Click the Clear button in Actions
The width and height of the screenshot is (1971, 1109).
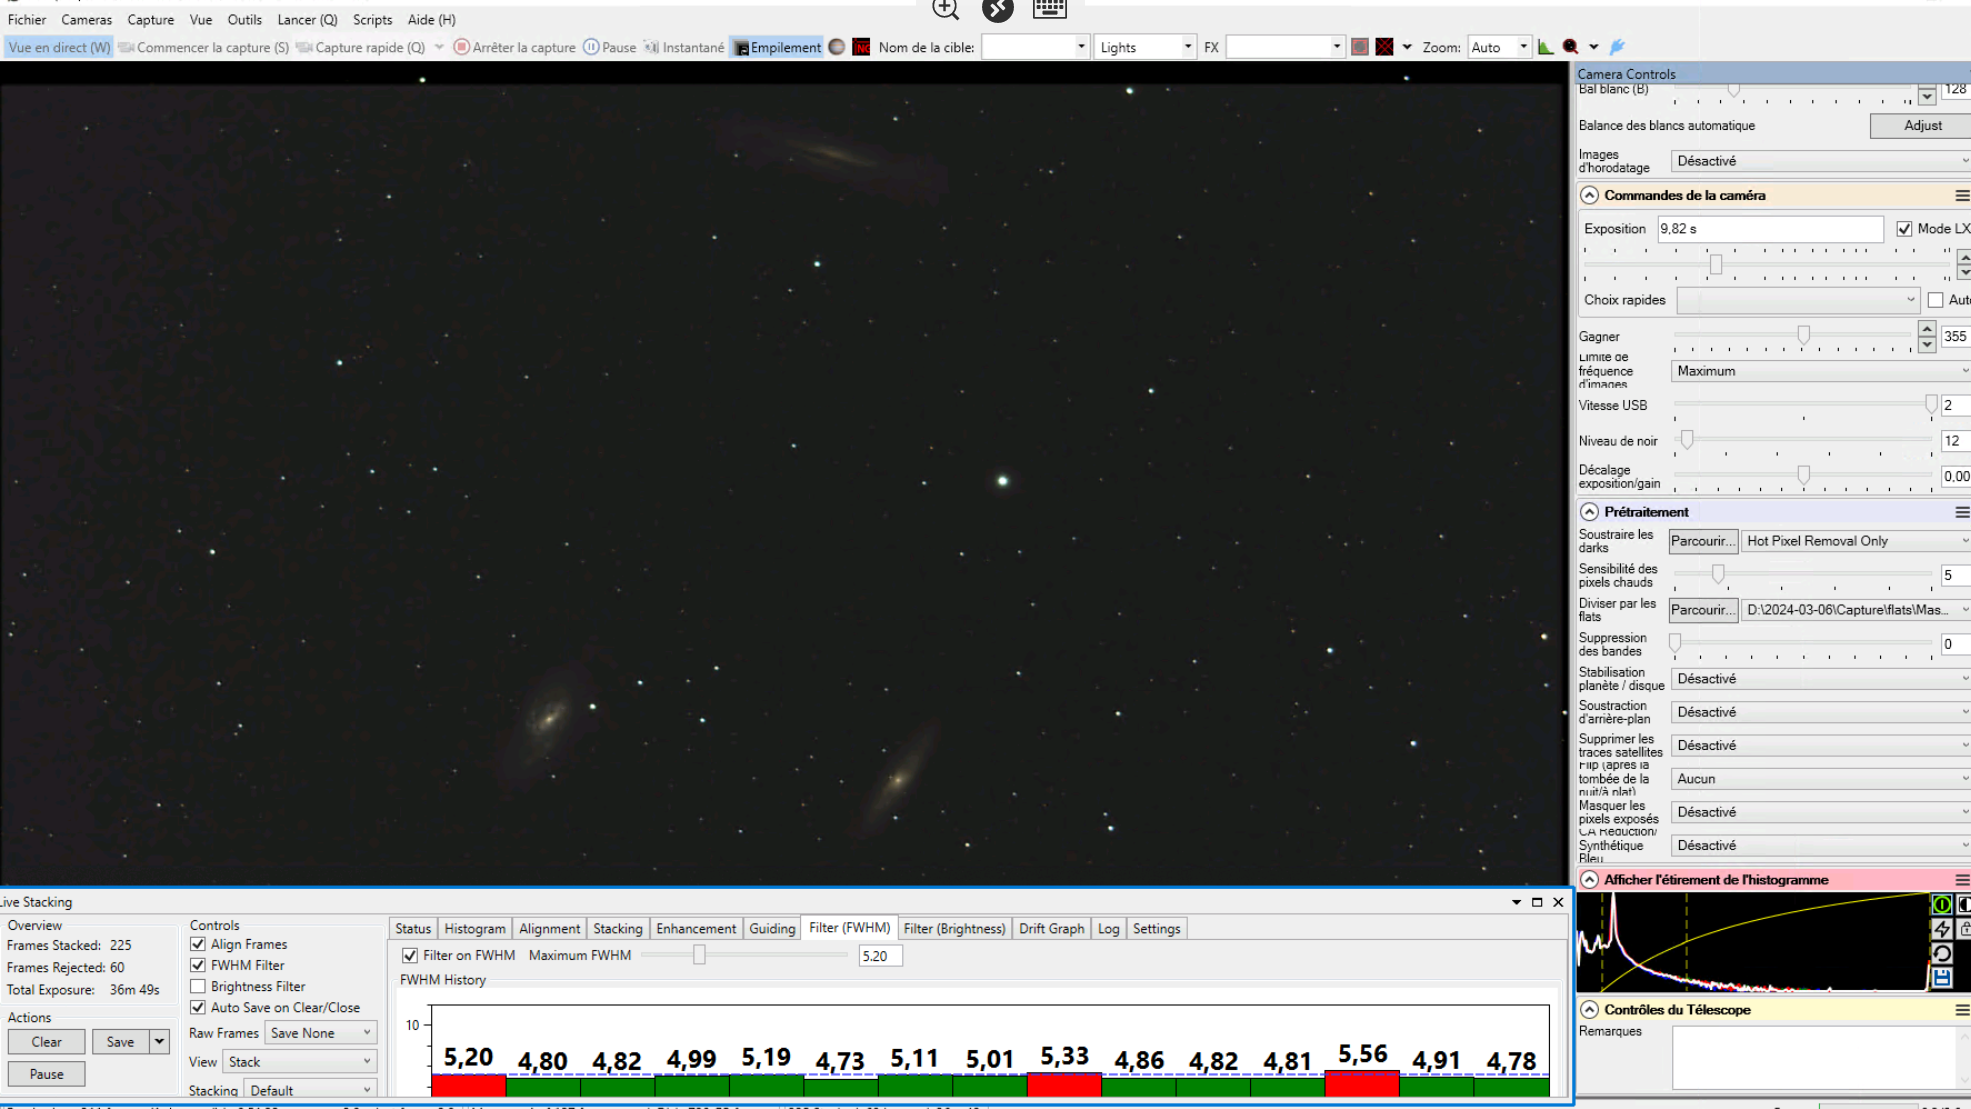(46, 1042)
